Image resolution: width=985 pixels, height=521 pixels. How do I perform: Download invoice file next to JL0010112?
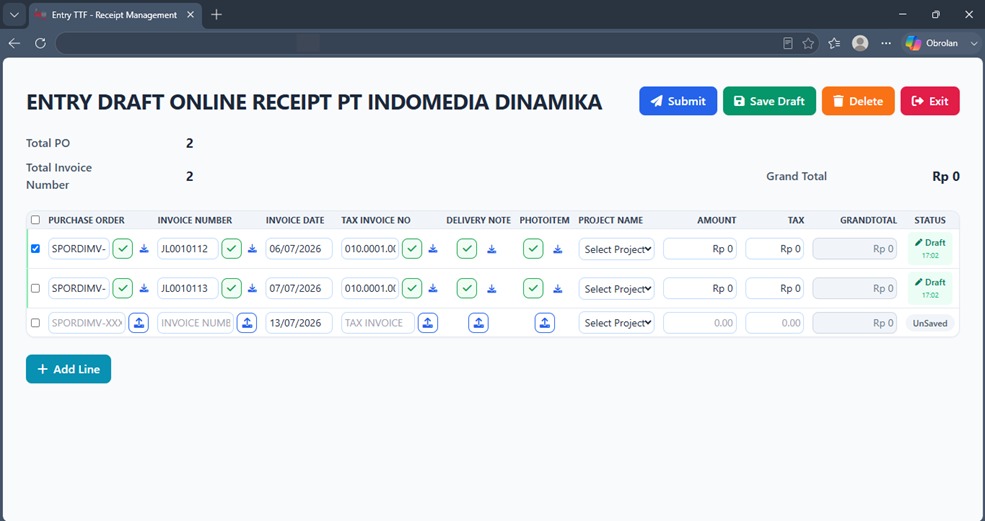252,249
